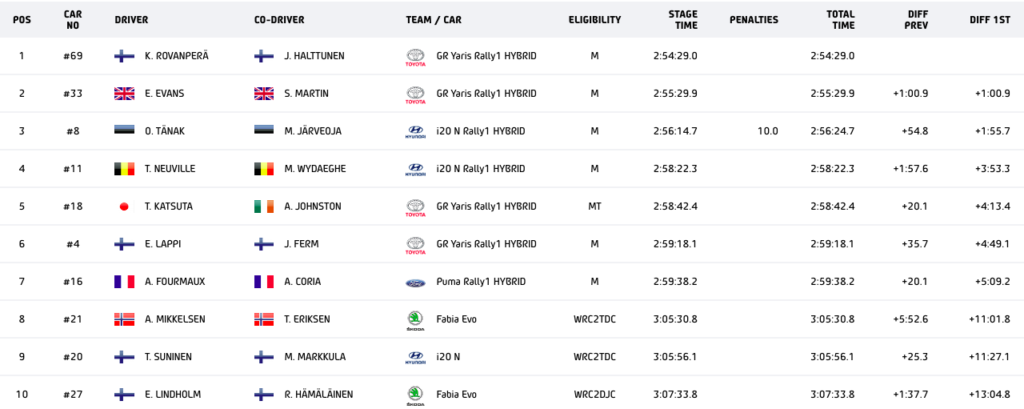The image size is (1024, 409).
Task: Click the Skoda logo in Mikkelsen's row
Action: 415,319
